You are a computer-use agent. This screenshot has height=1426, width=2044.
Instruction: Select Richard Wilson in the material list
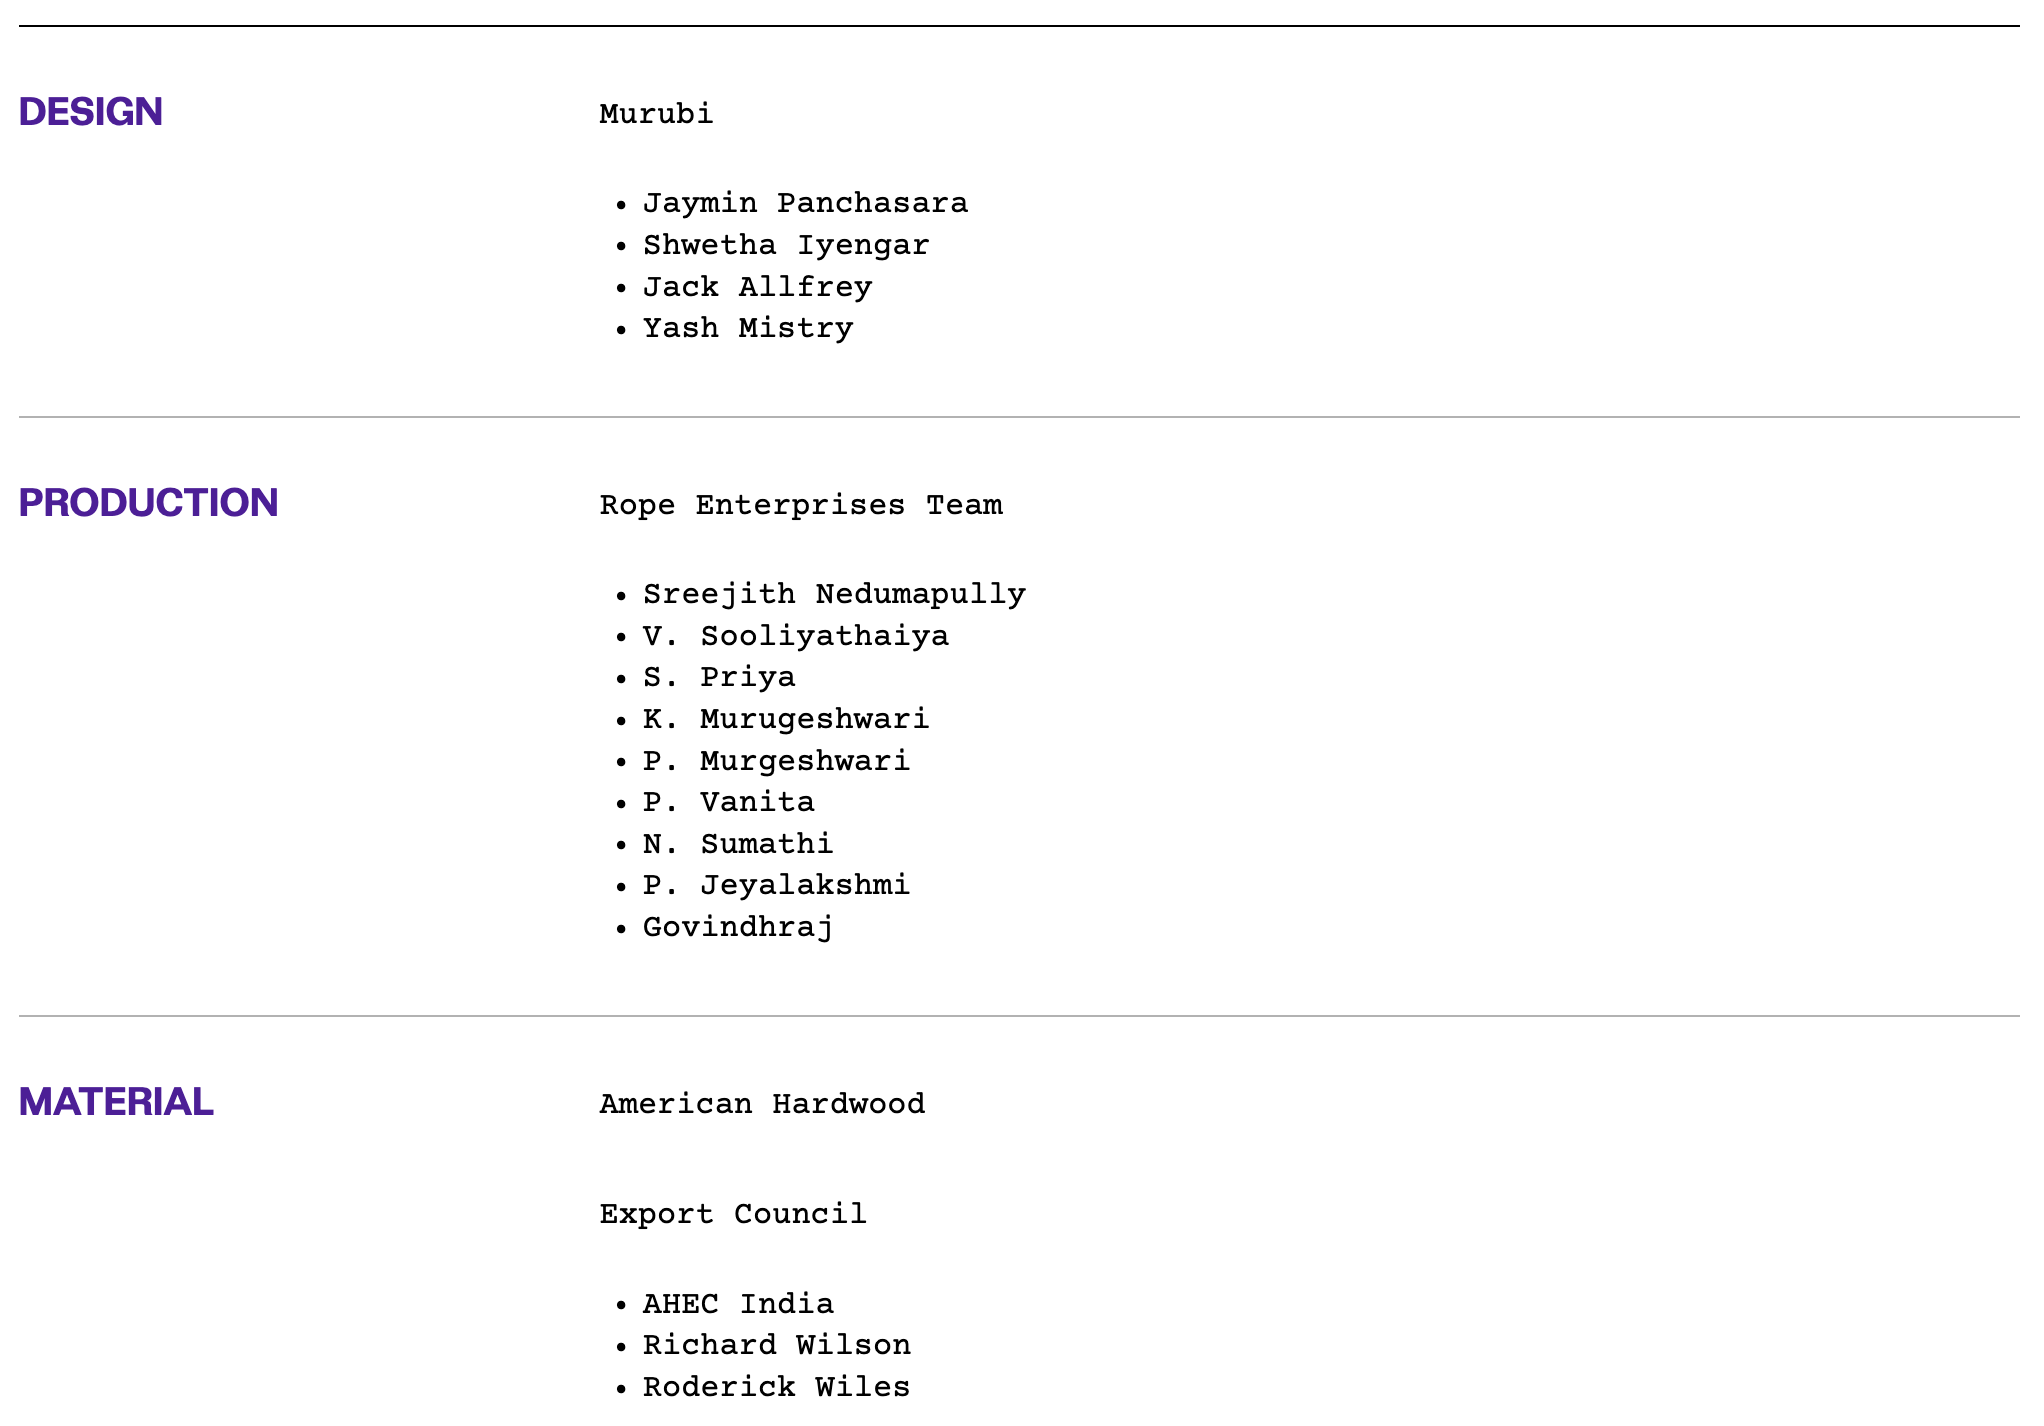coord(777,1345)
